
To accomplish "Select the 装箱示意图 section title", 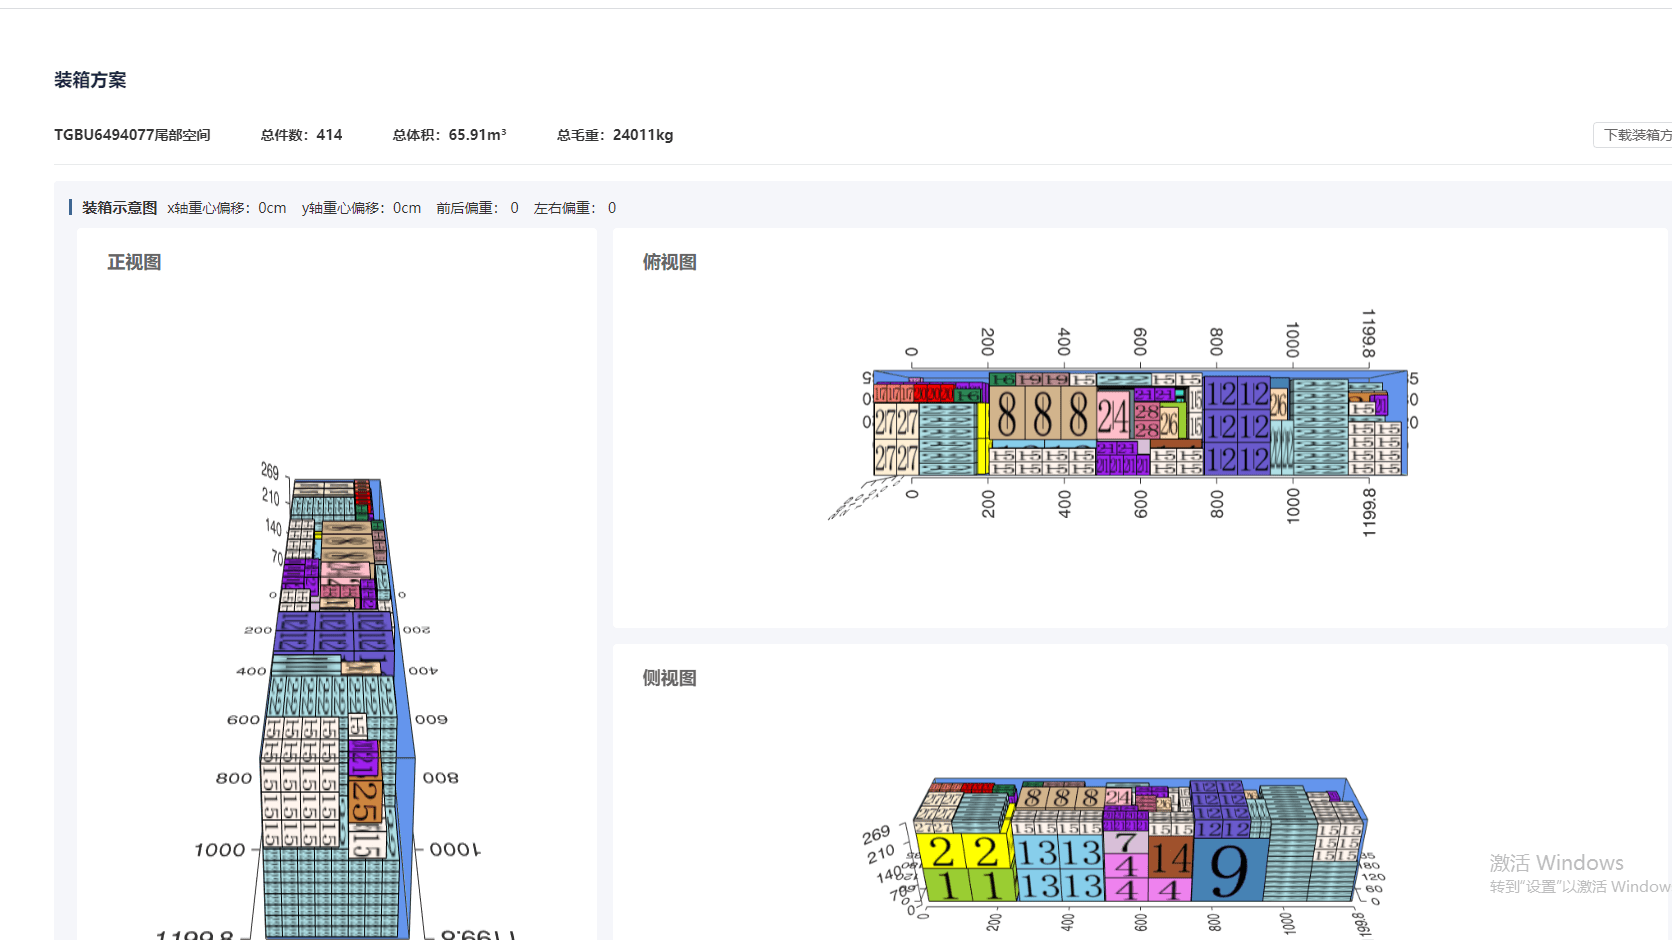I will point(119,208).
